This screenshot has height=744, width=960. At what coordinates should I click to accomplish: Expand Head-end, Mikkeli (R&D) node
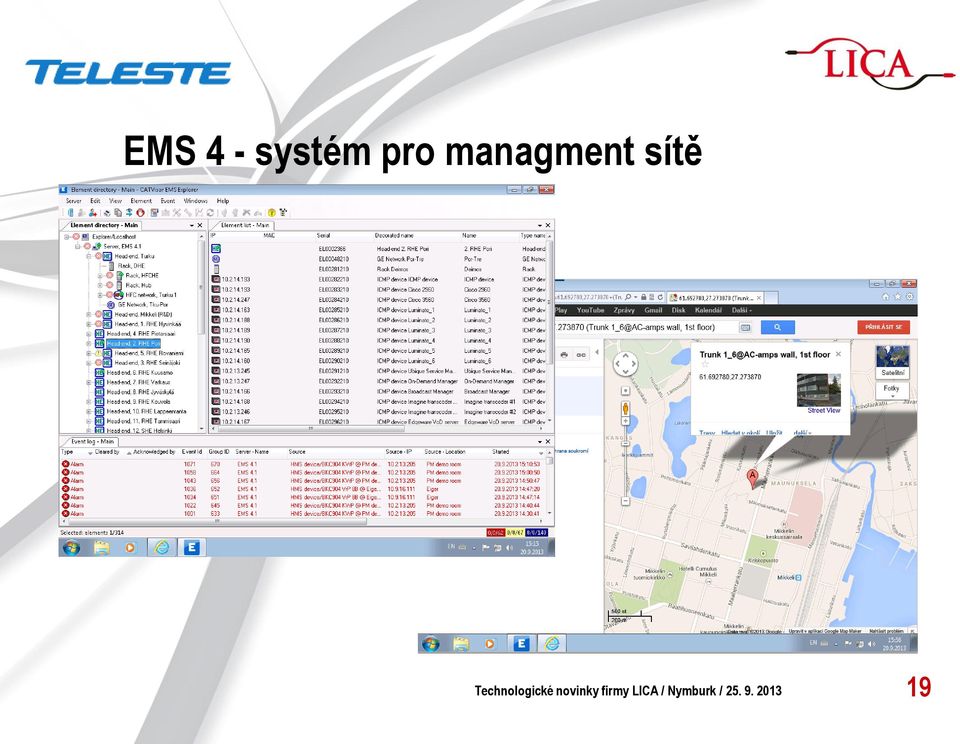[89, 314]
